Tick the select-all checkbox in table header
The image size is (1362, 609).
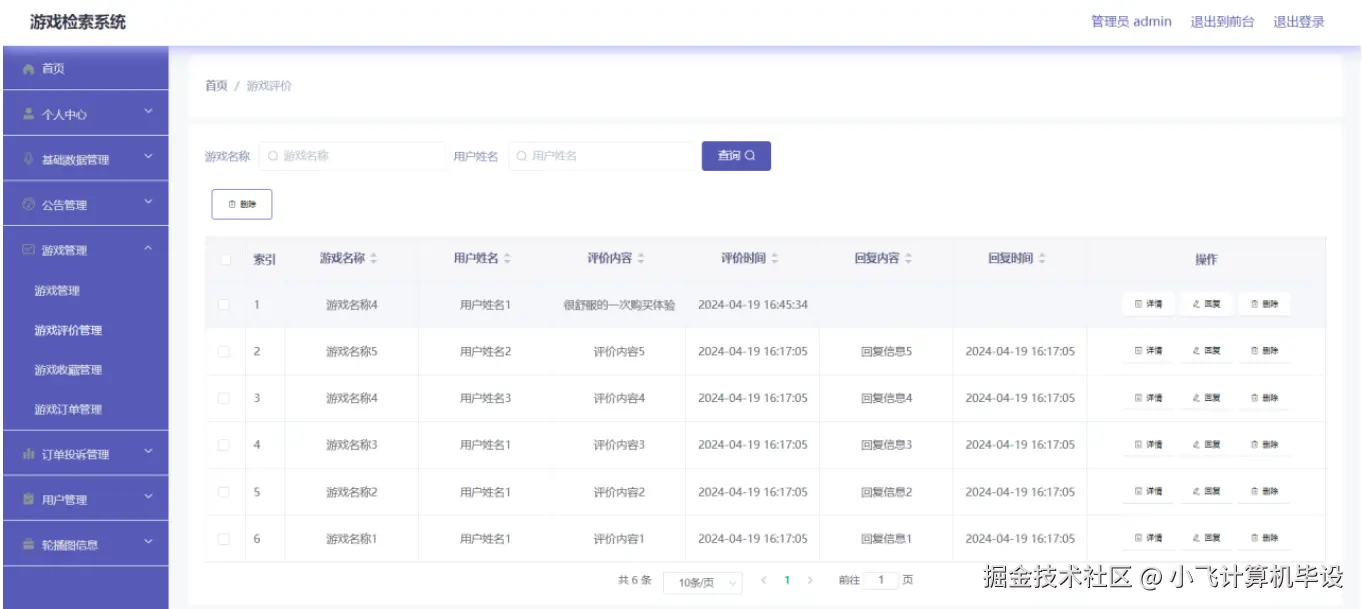(225, 260)
